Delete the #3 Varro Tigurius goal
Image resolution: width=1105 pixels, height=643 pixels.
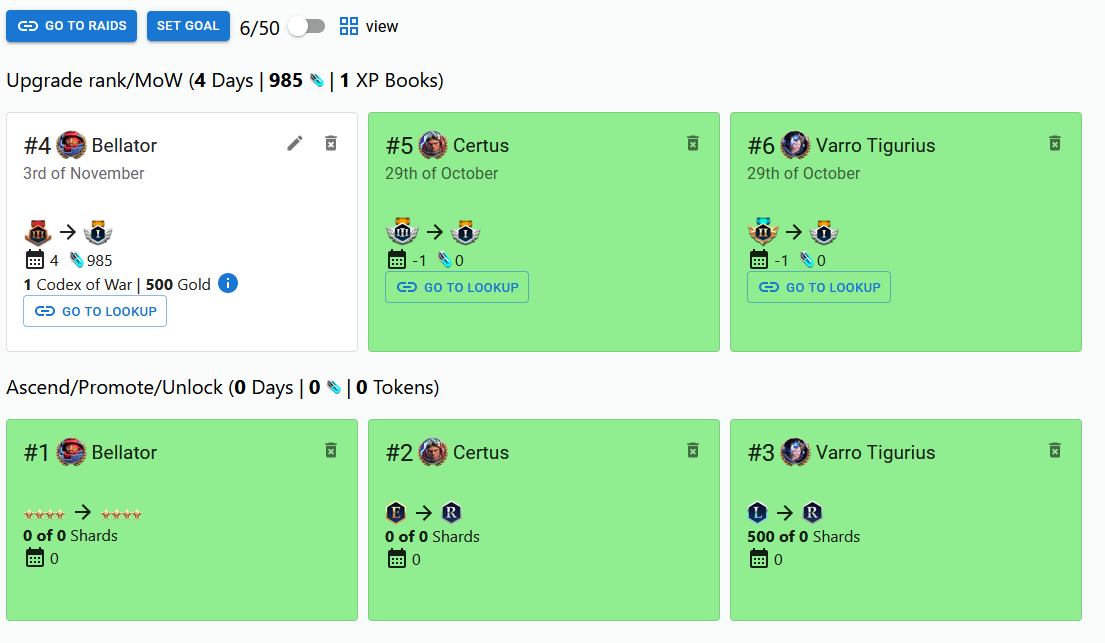click(1055, 451)
